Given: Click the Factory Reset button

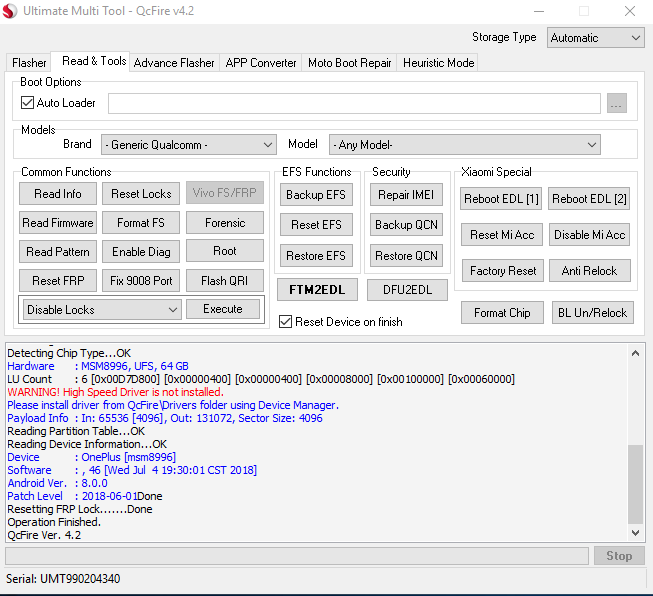Looking at the screenshot, I should [x=503, y=271].
